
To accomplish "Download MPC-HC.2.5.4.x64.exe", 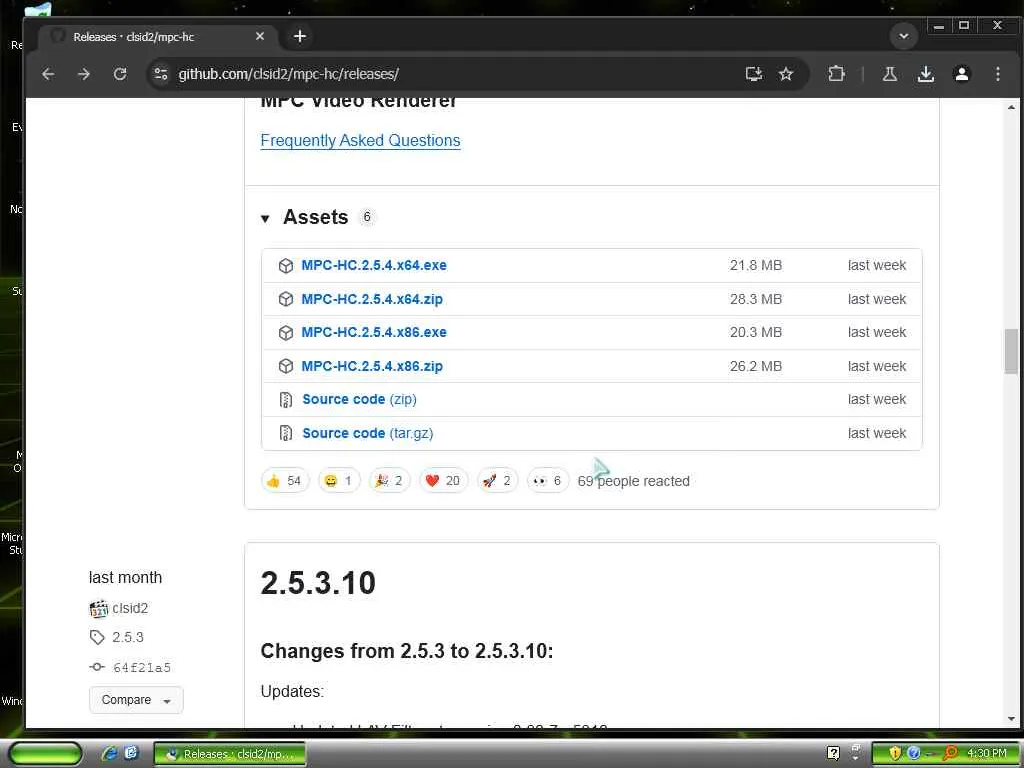I will click(x=374, y=265).
